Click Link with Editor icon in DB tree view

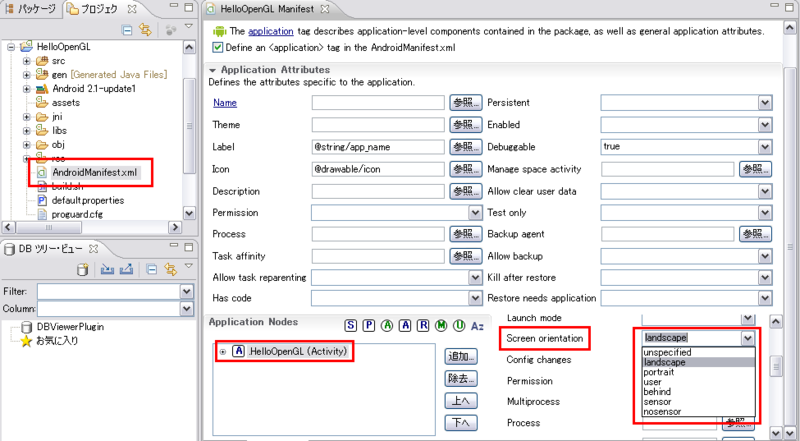pos(170,270)
